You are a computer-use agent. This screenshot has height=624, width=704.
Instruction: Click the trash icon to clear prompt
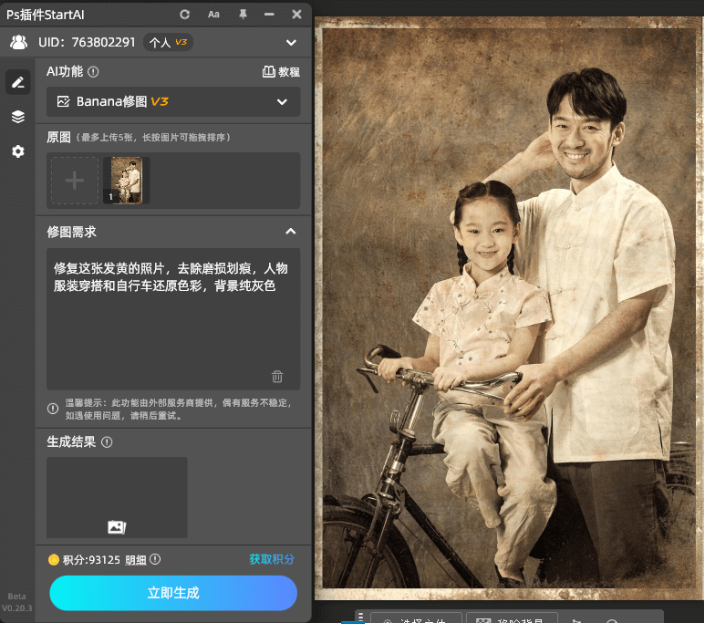(x=277, y=377)
